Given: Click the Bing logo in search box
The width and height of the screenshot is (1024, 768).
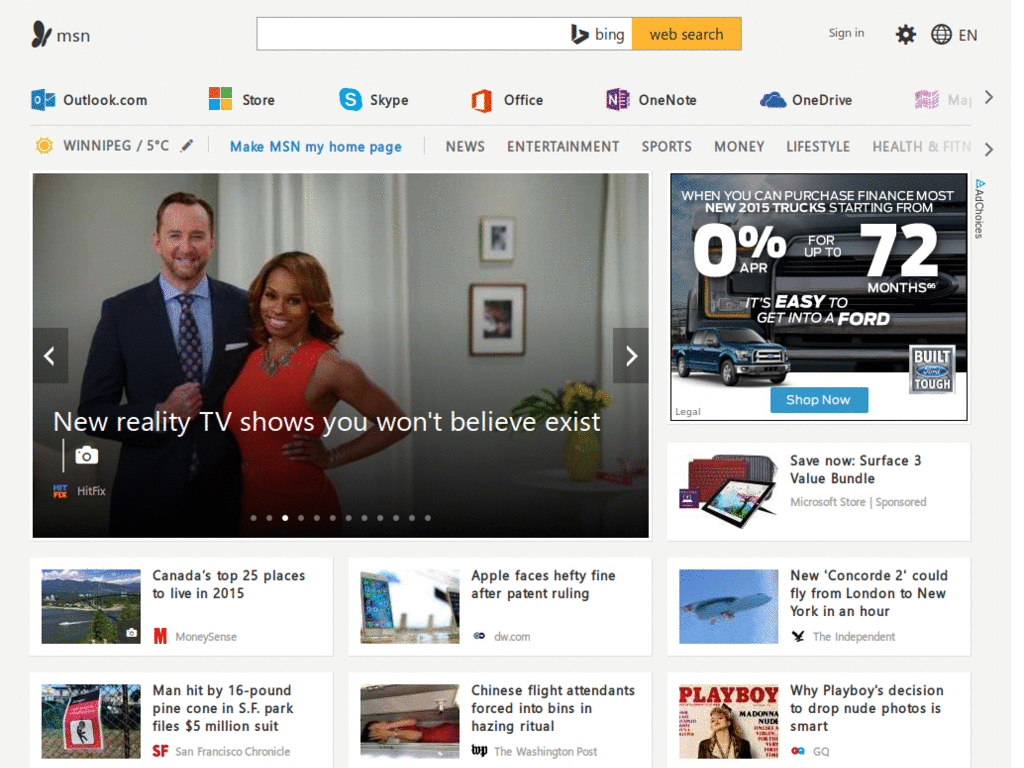Looking at the screenshot, I should [598, 34].
